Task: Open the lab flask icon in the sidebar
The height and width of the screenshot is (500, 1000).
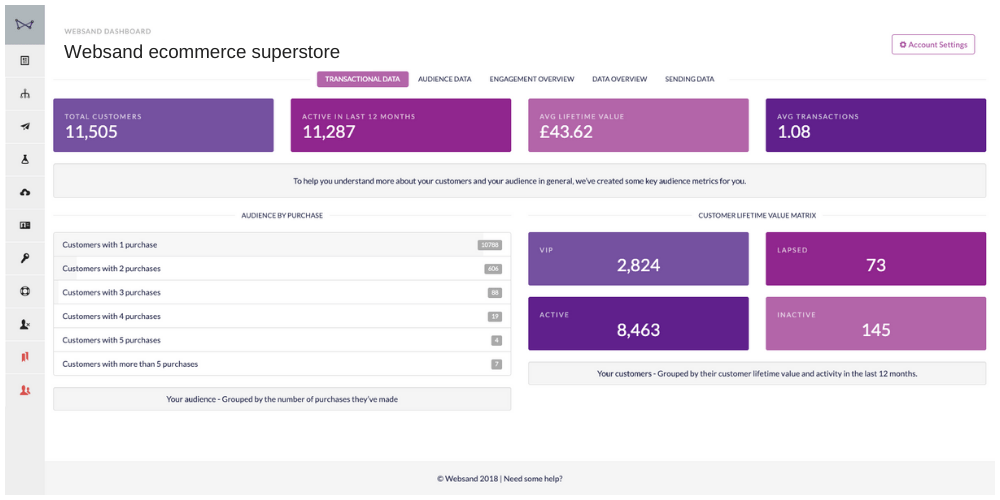Action: [25, 159]
